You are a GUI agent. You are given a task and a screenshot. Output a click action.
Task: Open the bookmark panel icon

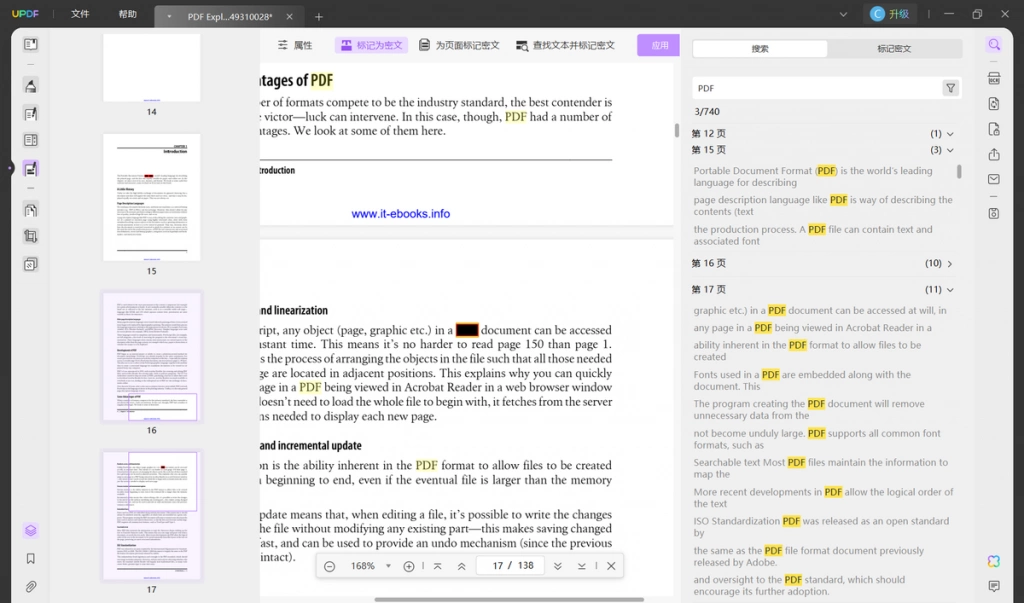tap(31, 559)
